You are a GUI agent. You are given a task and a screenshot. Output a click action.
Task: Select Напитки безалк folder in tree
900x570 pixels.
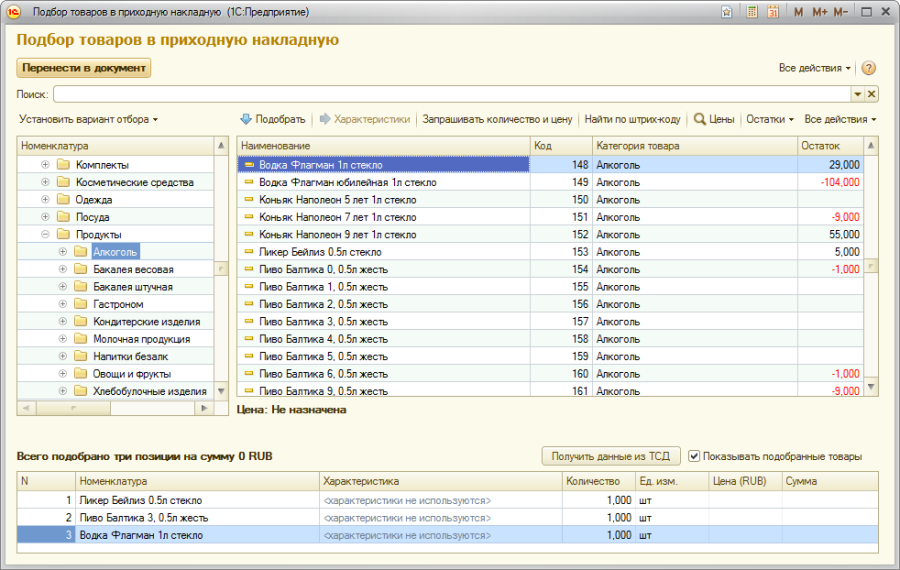[x=130, y=356]
